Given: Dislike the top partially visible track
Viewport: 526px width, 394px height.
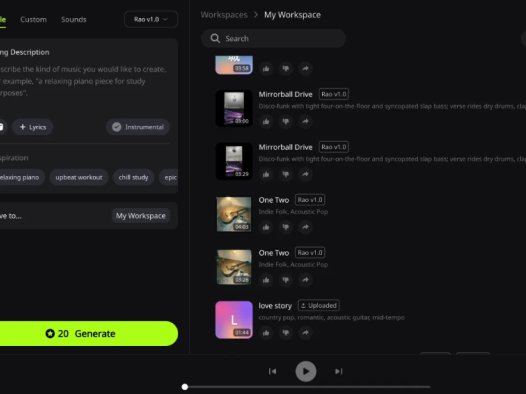Looking at the screenshot, I should click(x=285, y=69).
